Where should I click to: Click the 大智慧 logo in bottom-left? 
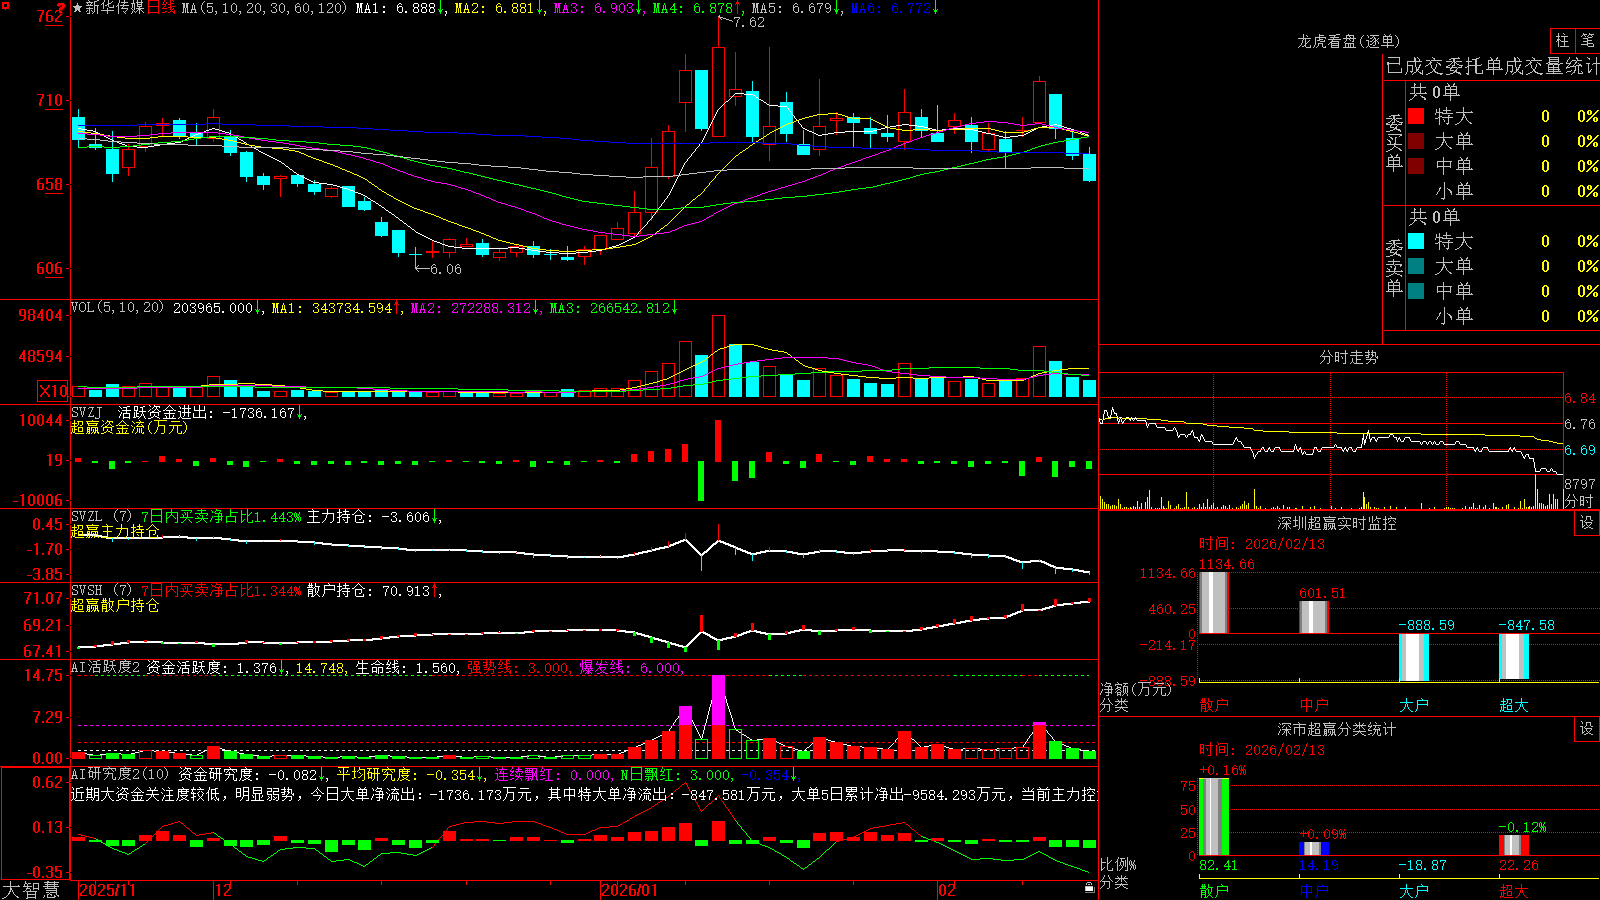point(31,890)
